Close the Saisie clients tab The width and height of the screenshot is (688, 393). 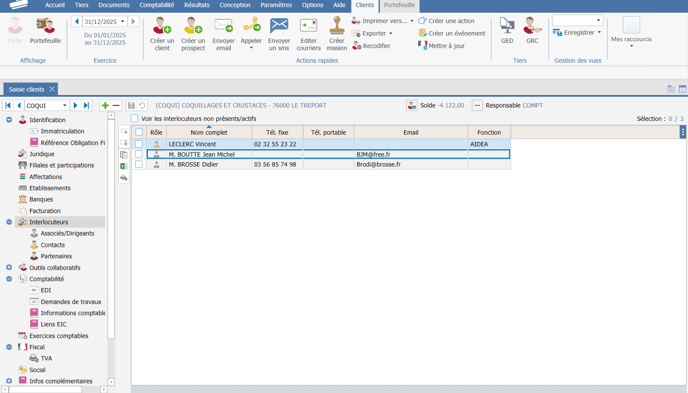tap(52, 89)
